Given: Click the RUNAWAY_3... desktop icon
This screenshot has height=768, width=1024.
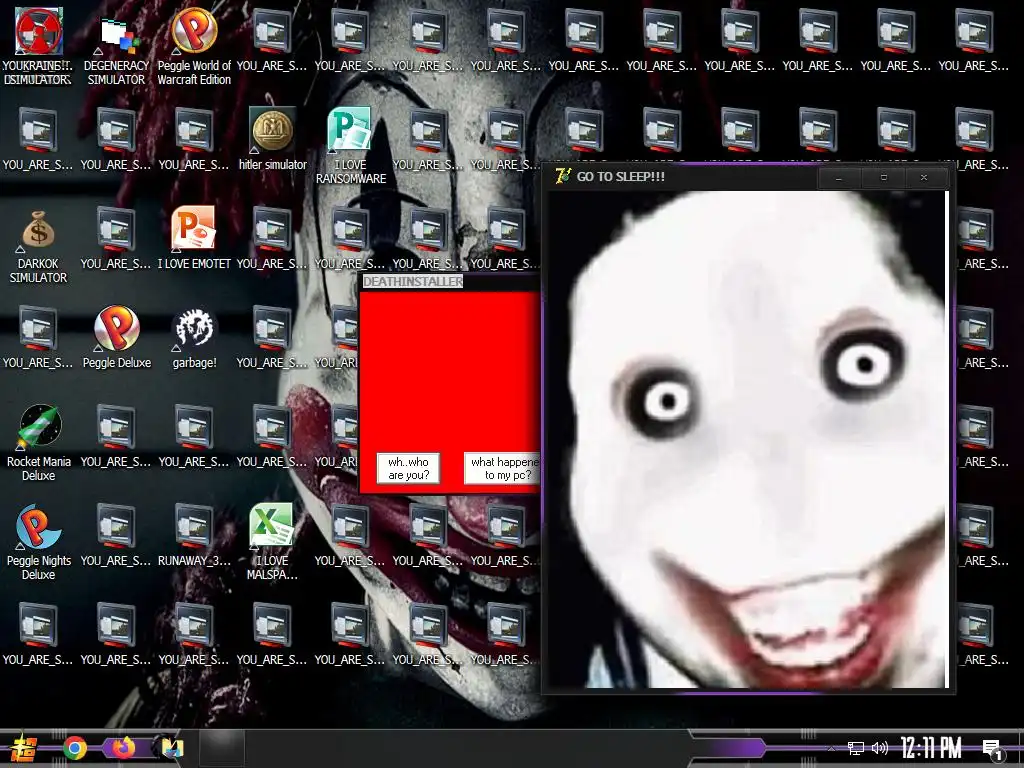Looking at the screenshot, I should (x=194, y=536).
